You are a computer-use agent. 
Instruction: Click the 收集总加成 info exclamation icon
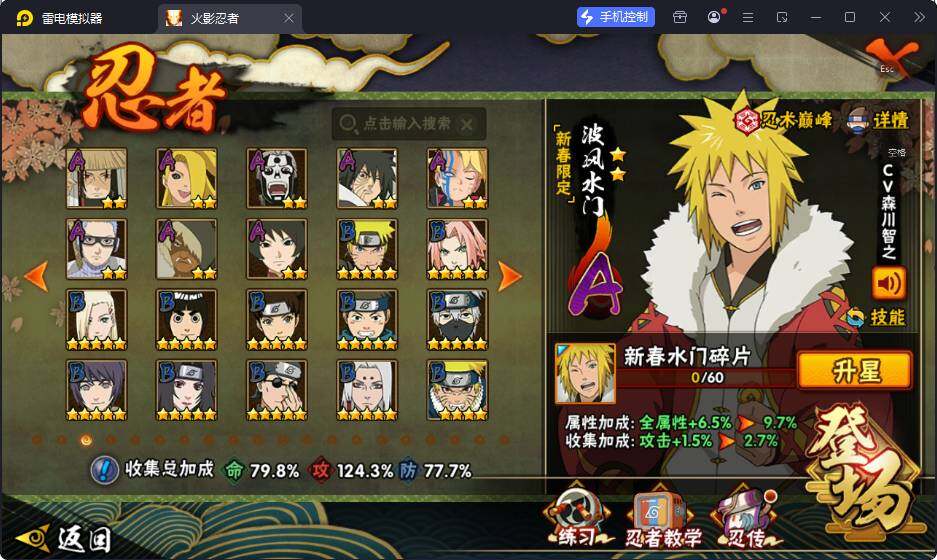pos(105,470)
